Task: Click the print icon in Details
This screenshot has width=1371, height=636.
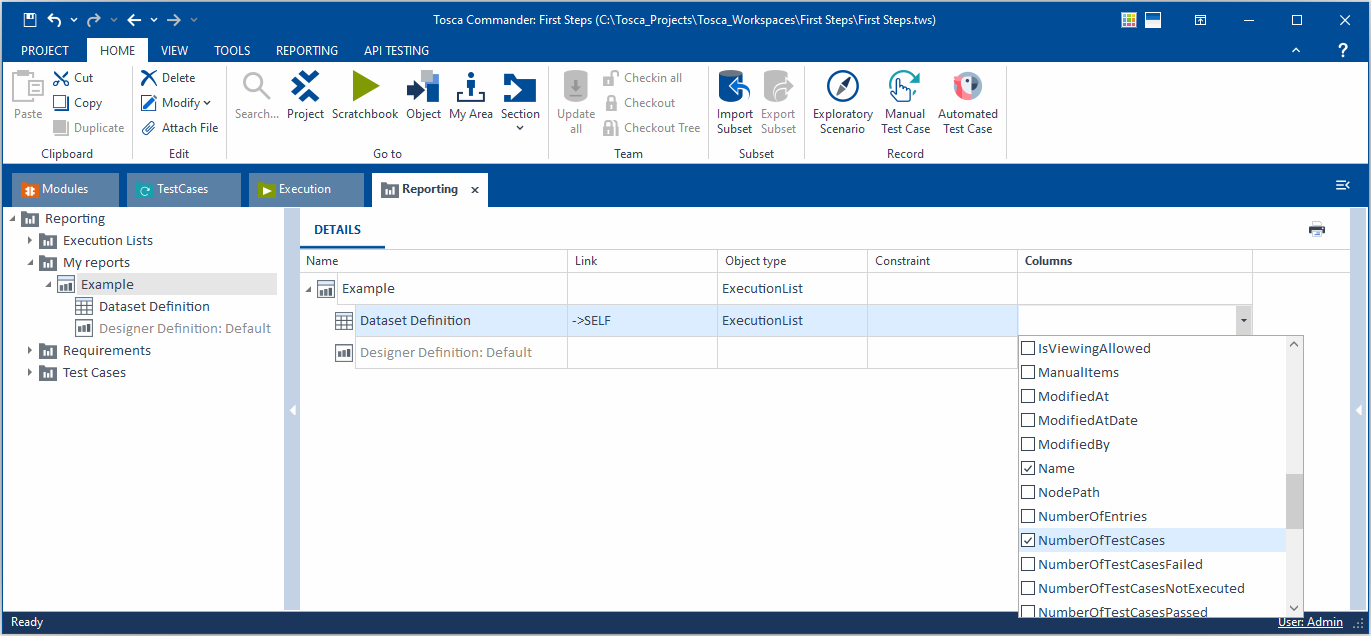Action: click(1316, 229)
